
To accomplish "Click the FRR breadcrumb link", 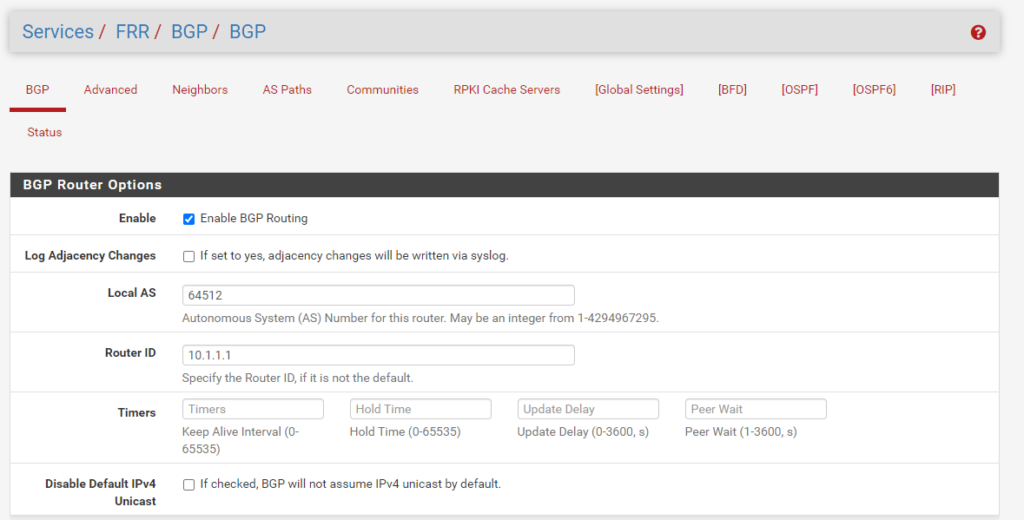I will (x=131, y=32).
